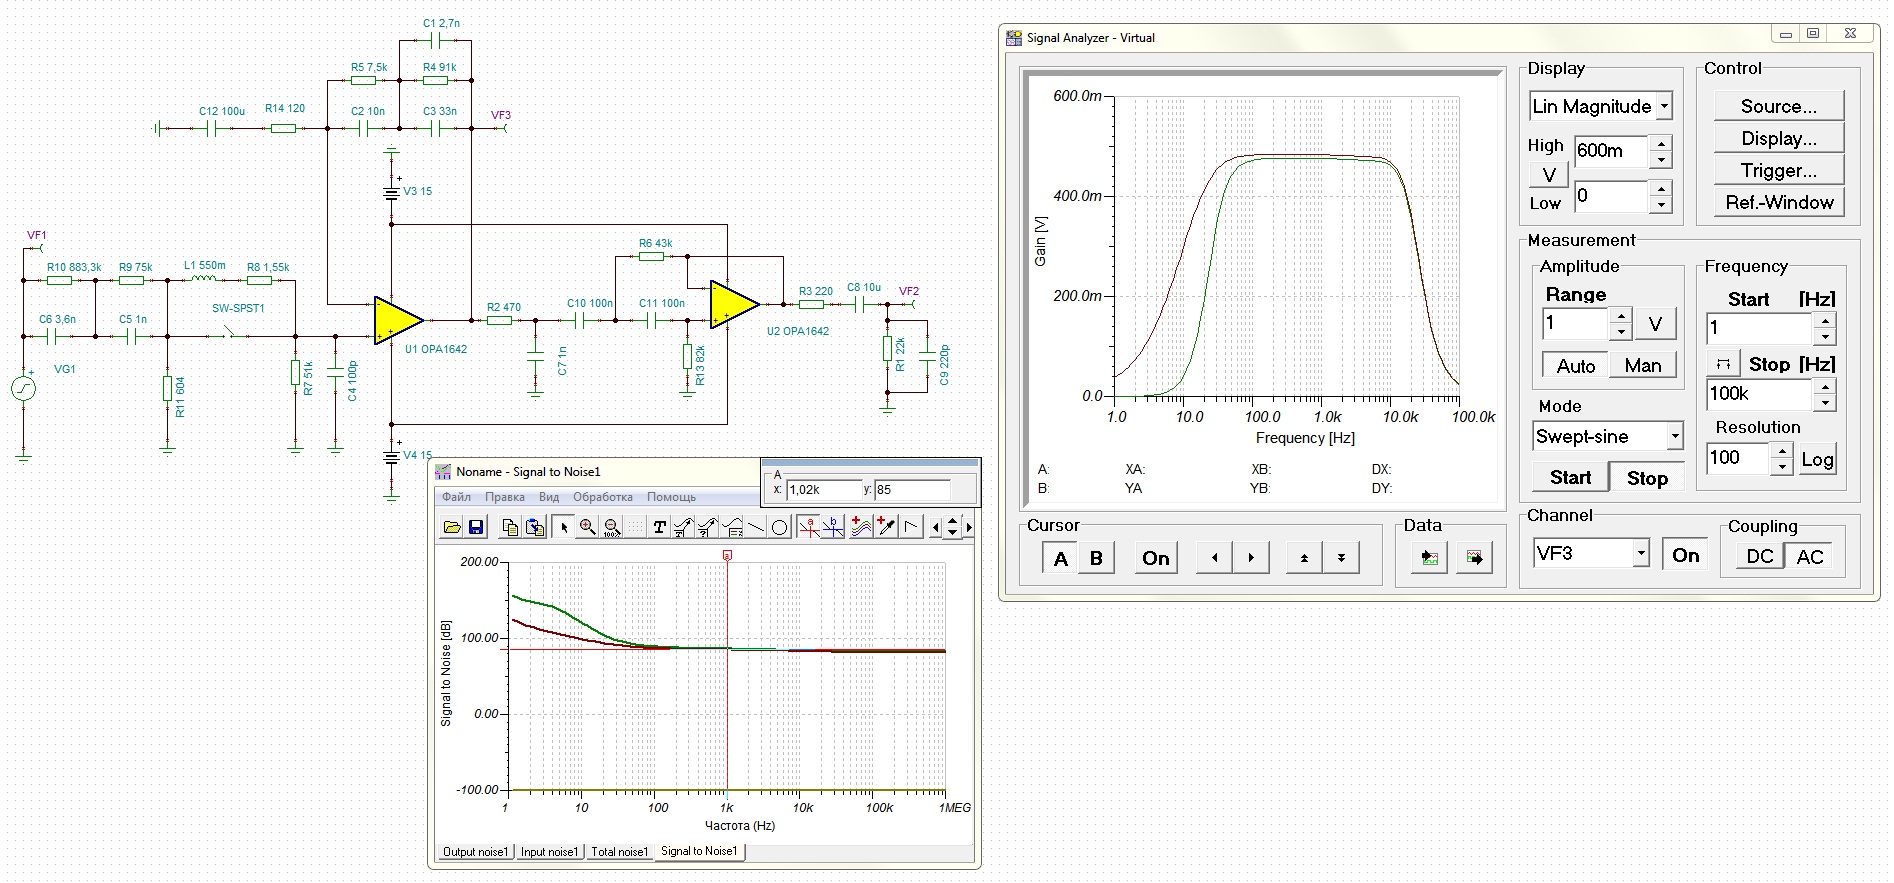Switch coupling to DC
1894x883 pixels.
1759,557
